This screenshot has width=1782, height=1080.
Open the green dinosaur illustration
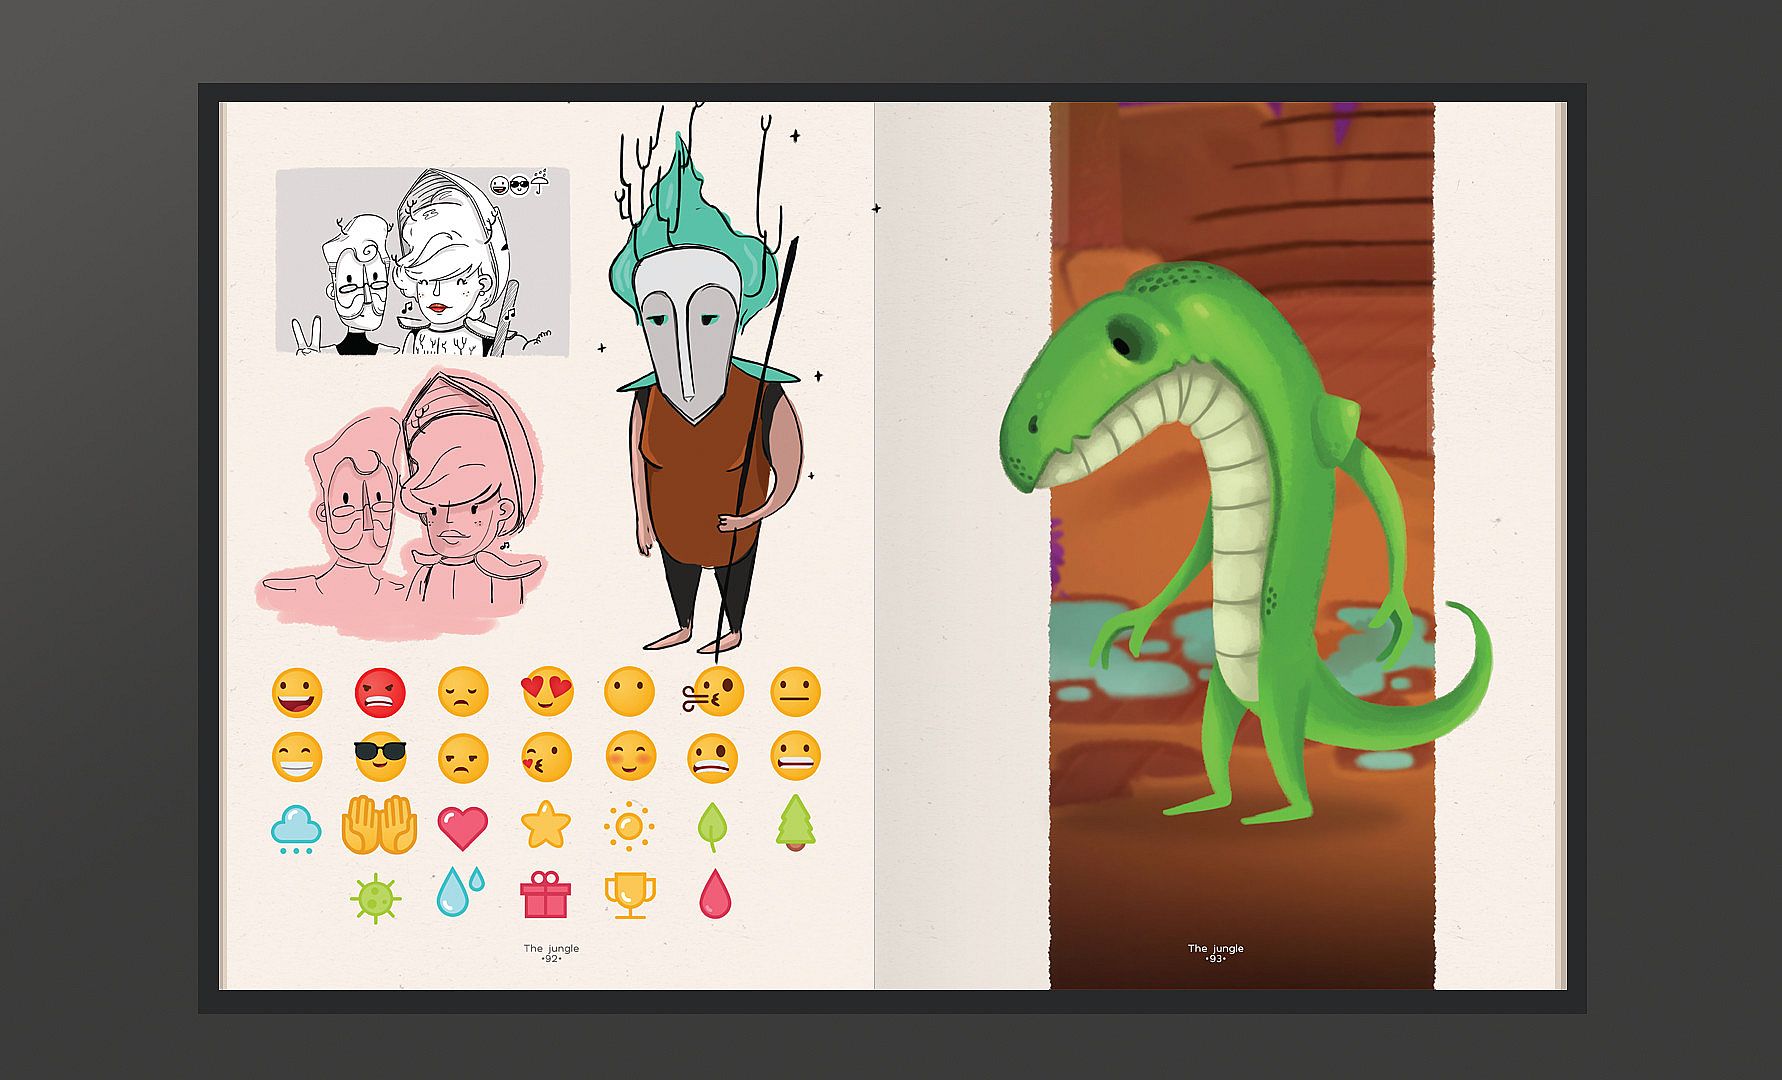[x=1245, y=545]
